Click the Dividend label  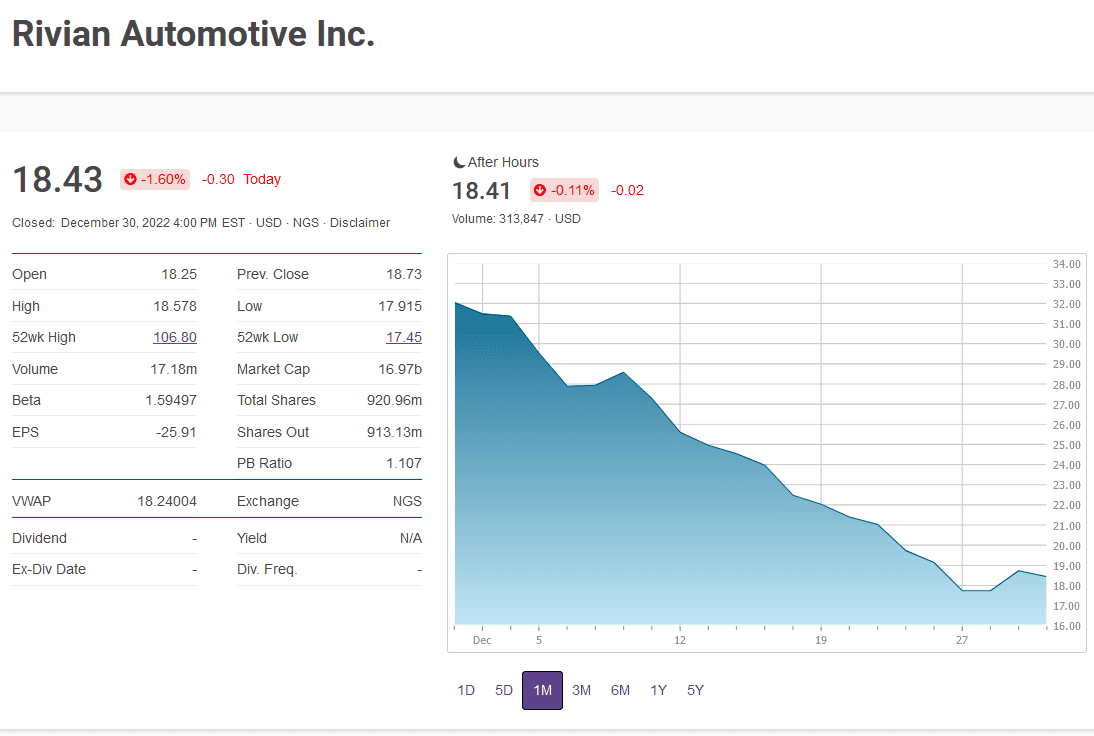tap(39, 538)
